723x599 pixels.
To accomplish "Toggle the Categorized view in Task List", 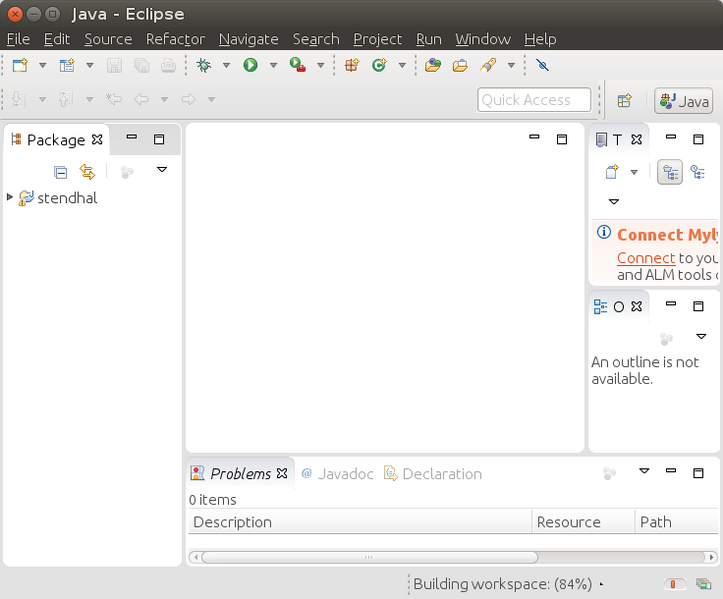I will (670, 172).
